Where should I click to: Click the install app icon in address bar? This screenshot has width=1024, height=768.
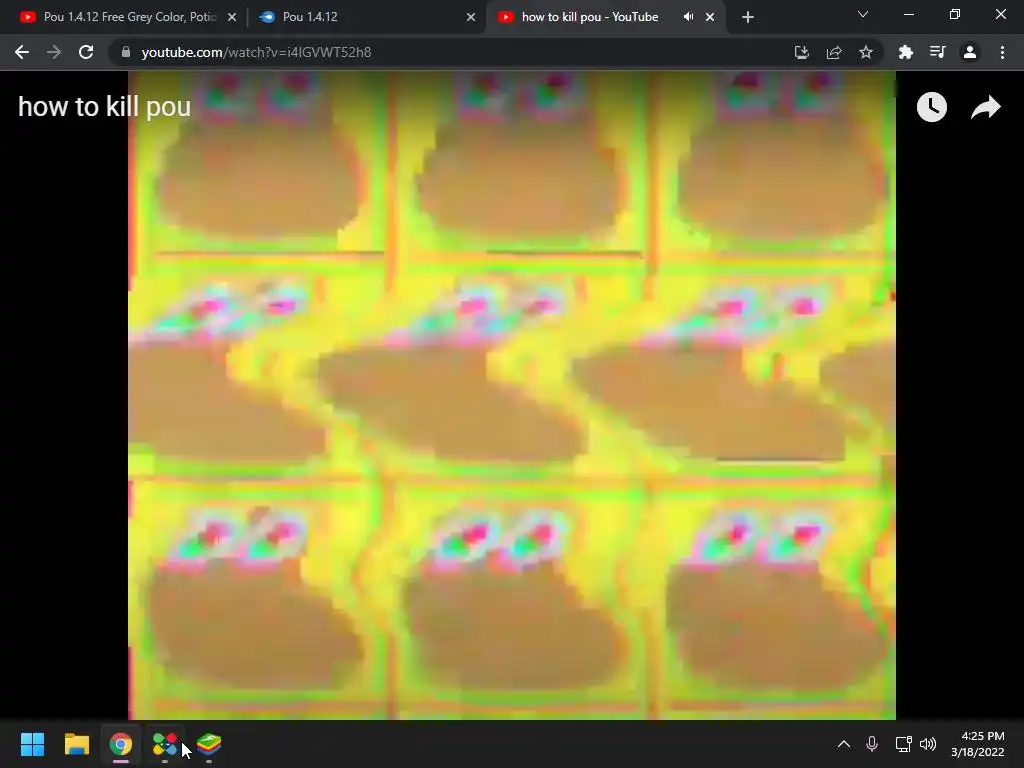point(802,52)
